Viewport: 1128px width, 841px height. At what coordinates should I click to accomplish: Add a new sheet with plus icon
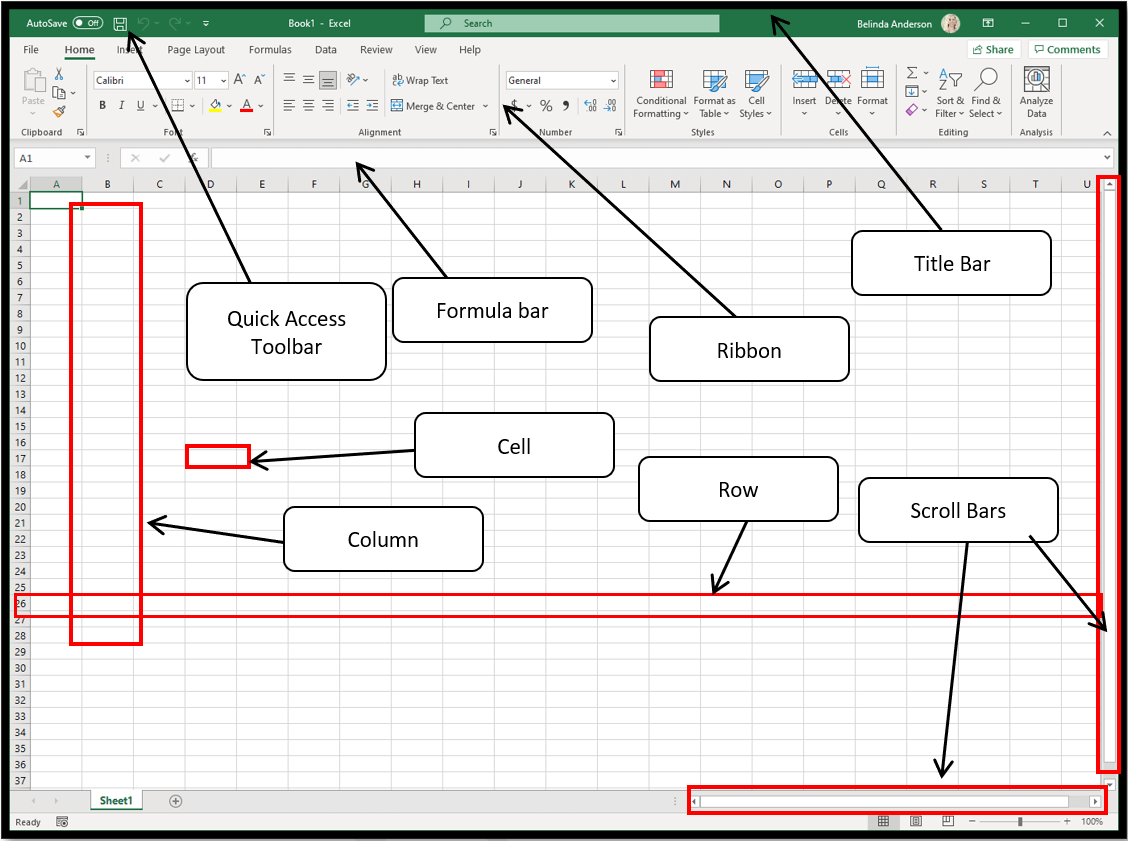(176, 801)
